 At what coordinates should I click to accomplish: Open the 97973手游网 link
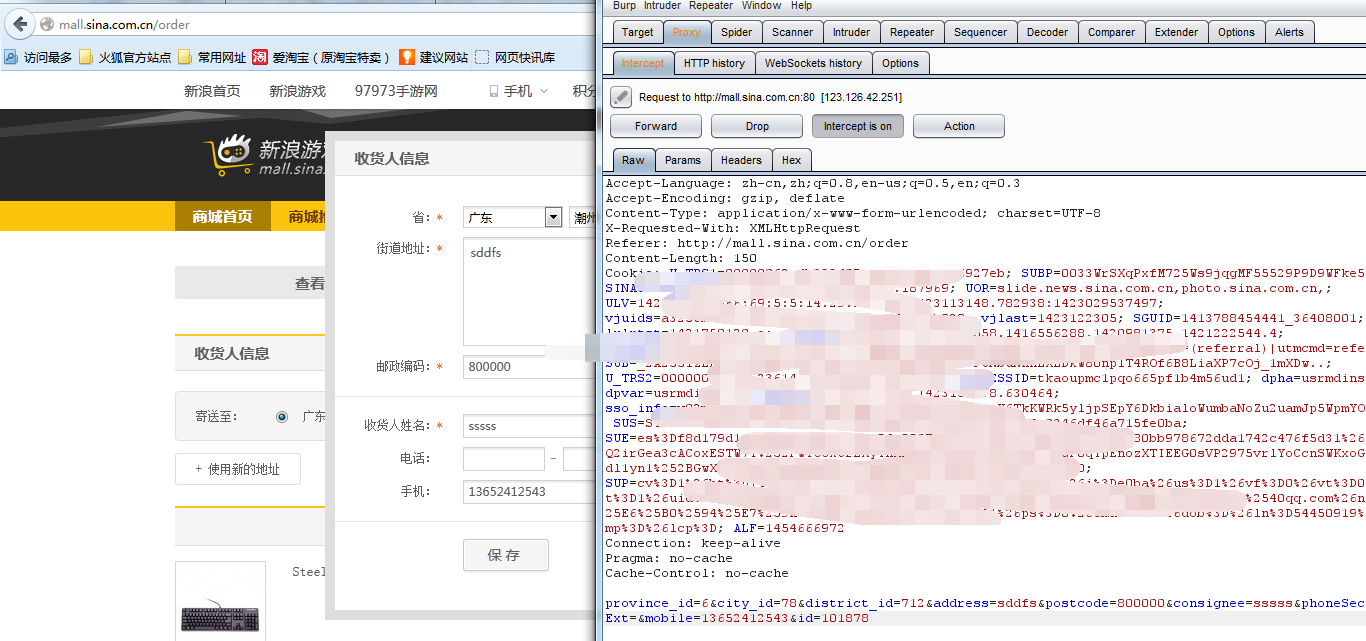396,91
